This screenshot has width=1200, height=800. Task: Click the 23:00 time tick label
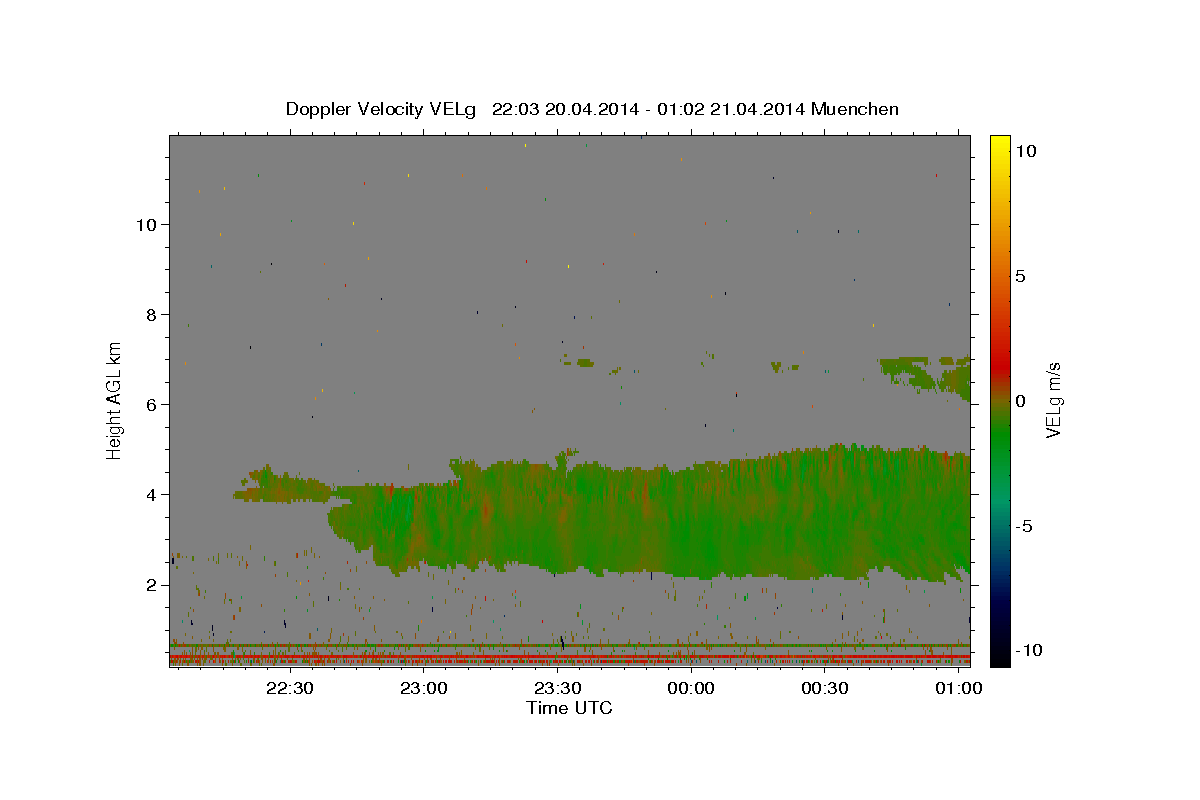pos(423,688)
